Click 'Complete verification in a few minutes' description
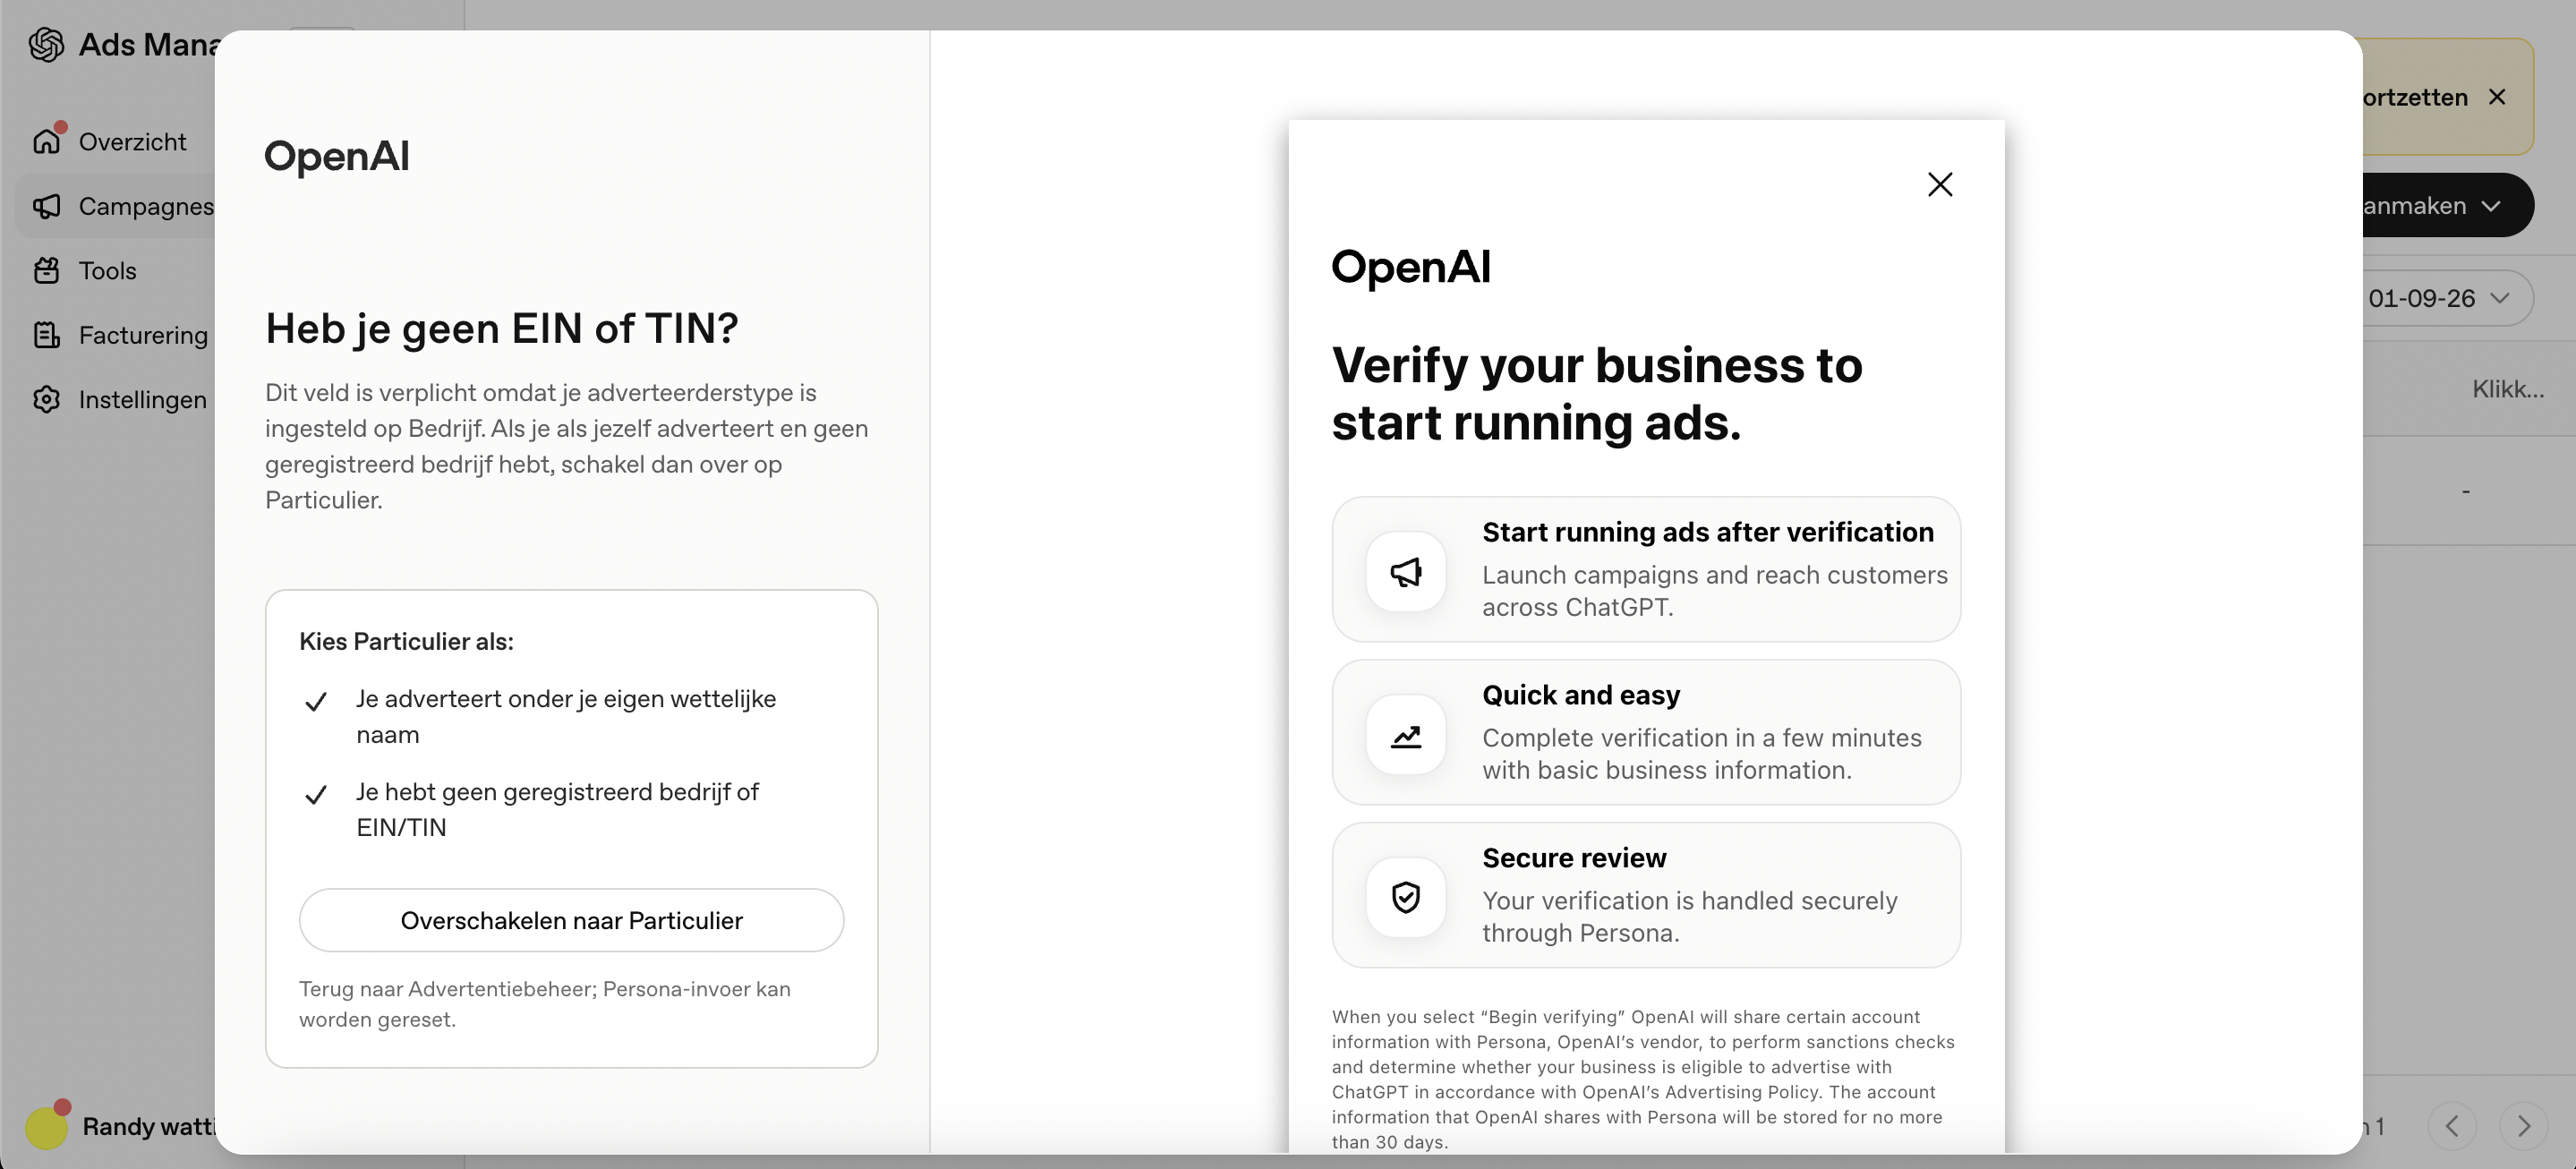2576x1169 pixels. [x=1702, y=754]
